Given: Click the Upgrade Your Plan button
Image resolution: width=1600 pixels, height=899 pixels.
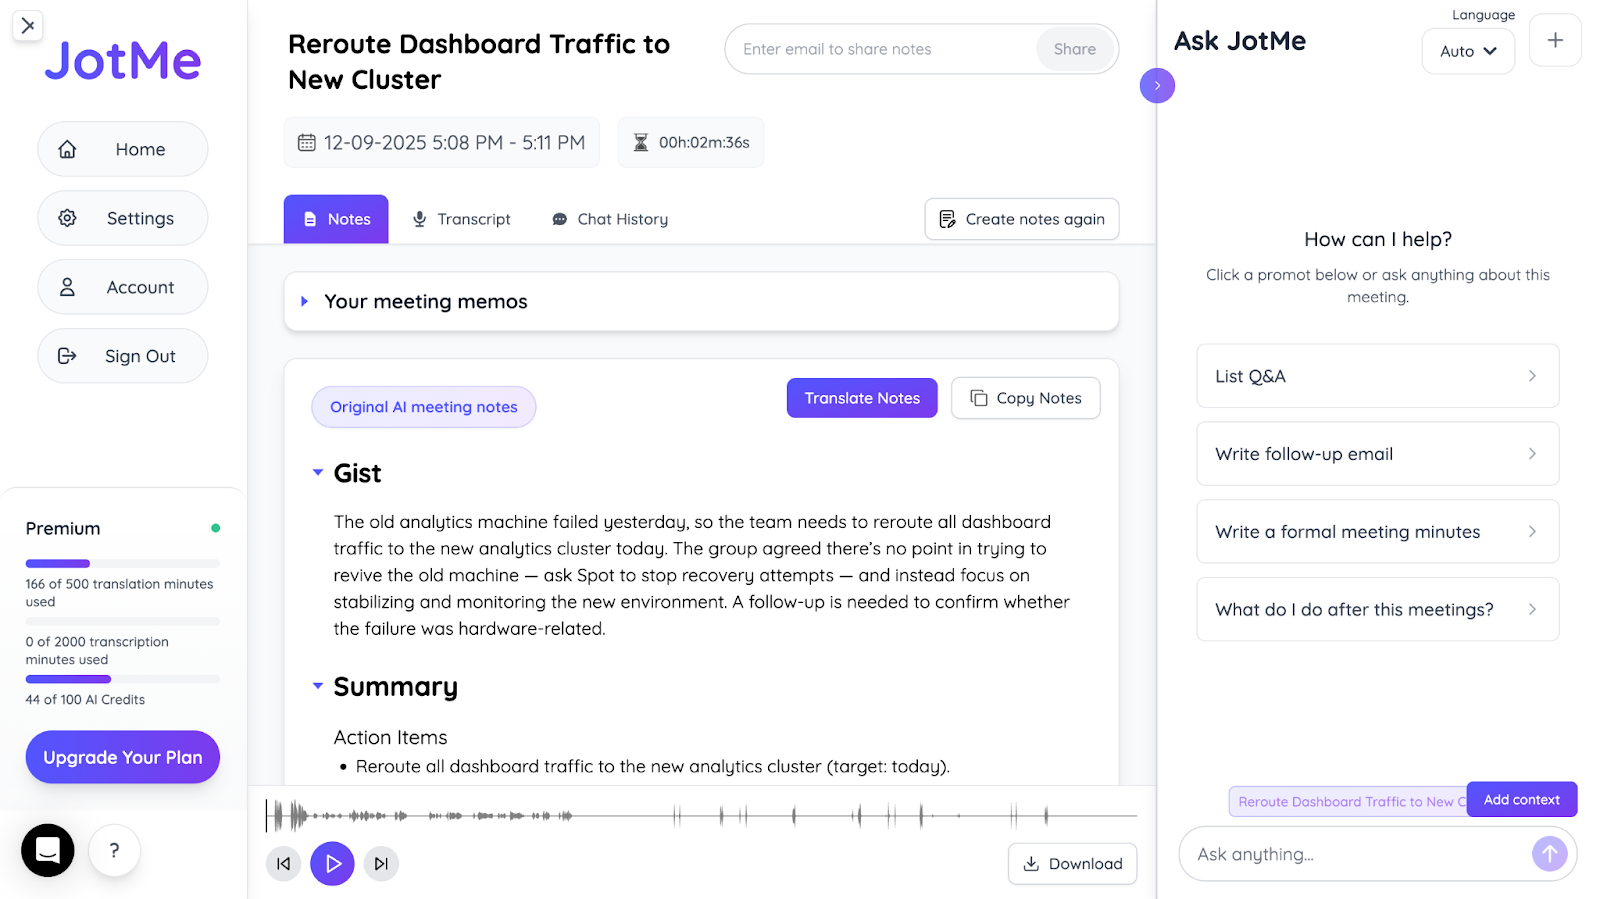Looking at the screenshot, I should 123,757.
